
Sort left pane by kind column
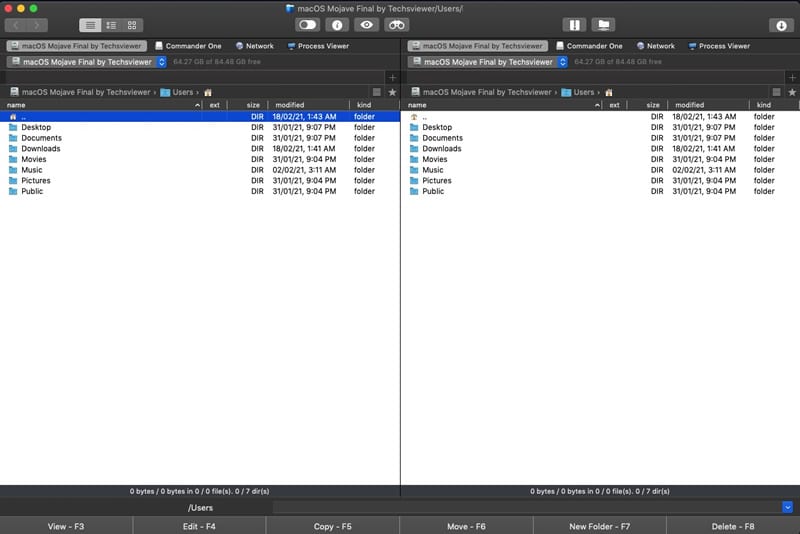pyautogui.click(x=374, y=105)
